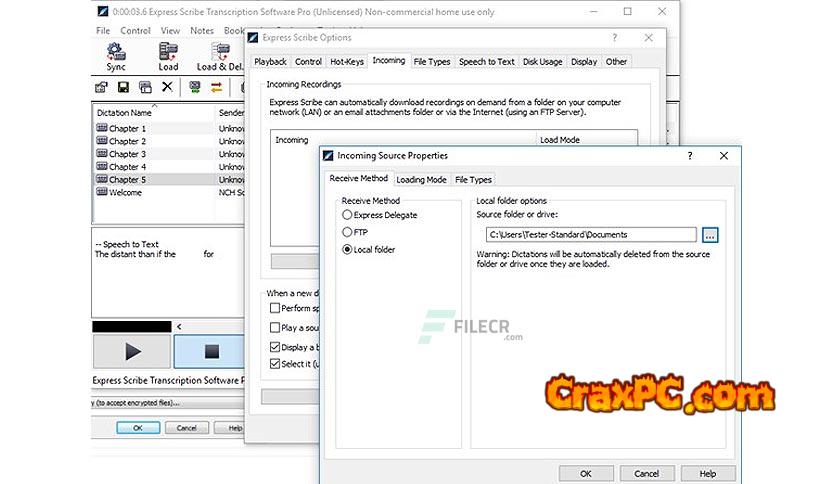Click the Help button in back-left dialog
This screenshot has width=836, height=484.
(230, 427)
